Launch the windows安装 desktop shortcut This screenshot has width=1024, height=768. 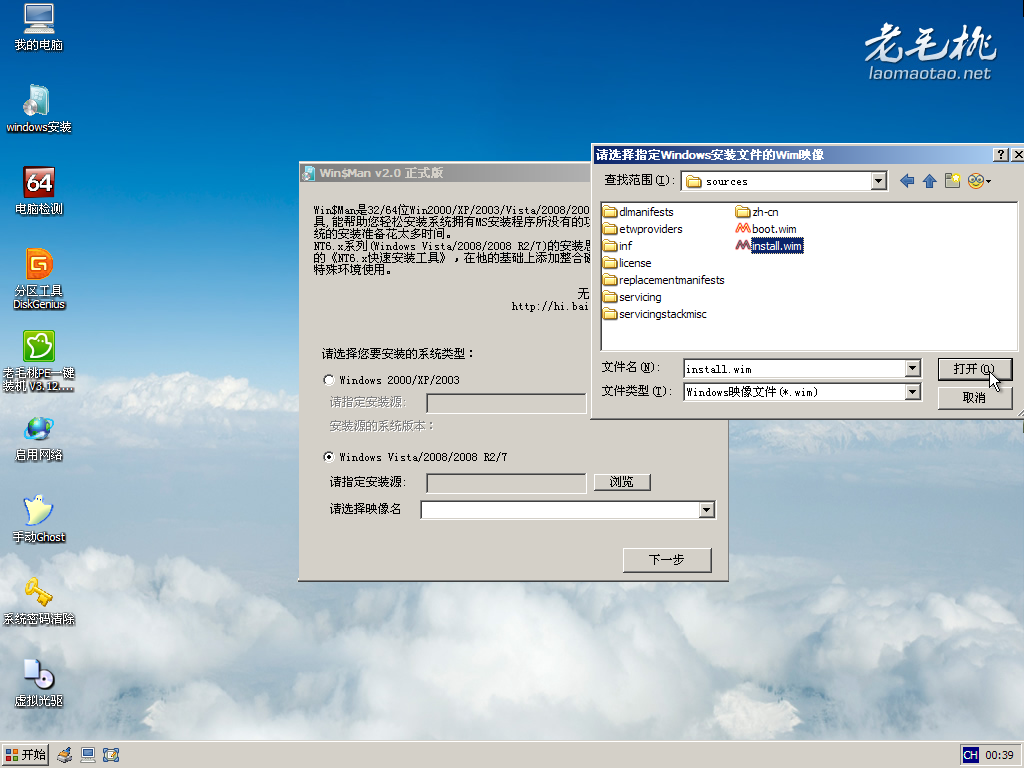pyautogui.click(x=39, y=109)
